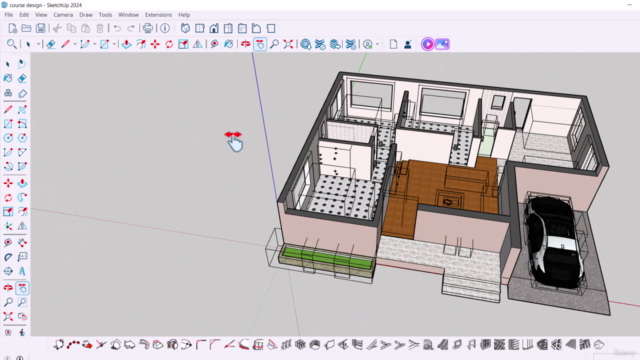Screen dimensions: 640x360
Task: Select the Zoom magnifier in the top toolbar
Action: click(x=274, y=44)
